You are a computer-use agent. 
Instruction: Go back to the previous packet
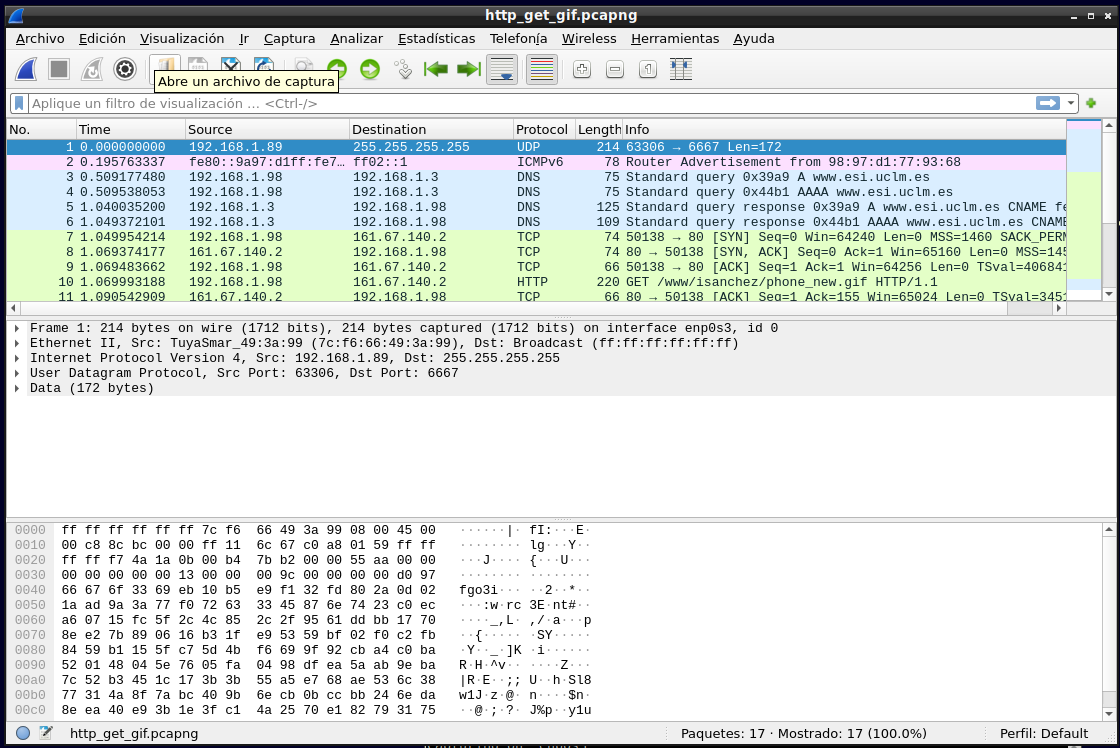click(337, 70)
